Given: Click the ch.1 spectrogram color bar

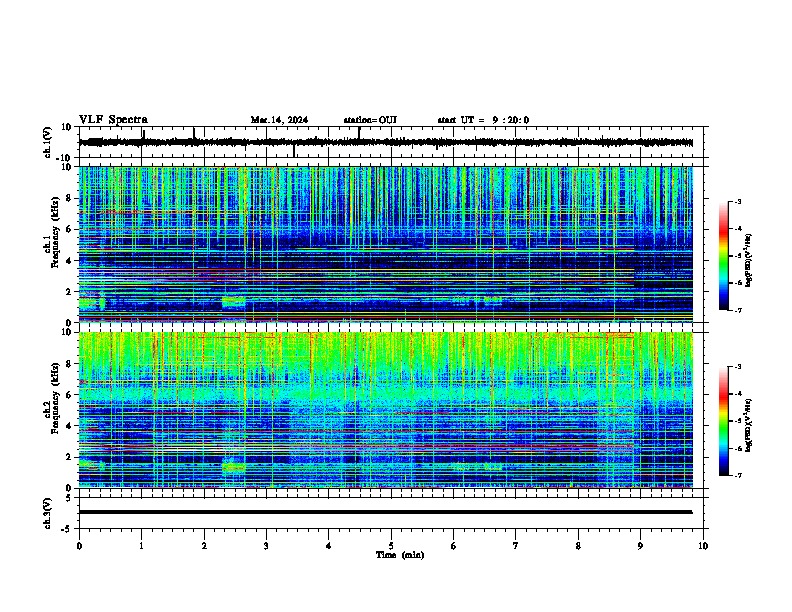Looking at the screenshot, I should coord(723,256).
